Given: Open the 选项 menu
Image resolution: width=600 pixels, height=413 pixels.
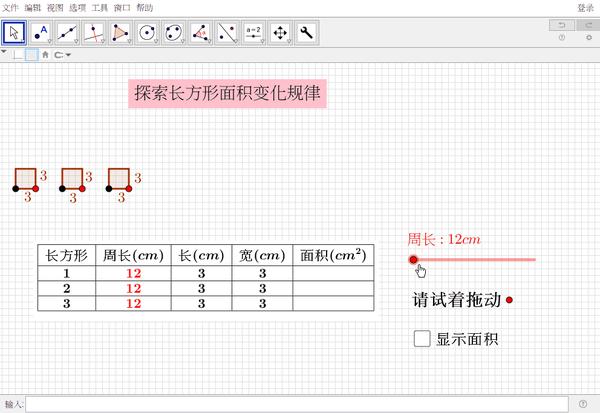Looking at the screenshot, I should click(x=77, y=8).
